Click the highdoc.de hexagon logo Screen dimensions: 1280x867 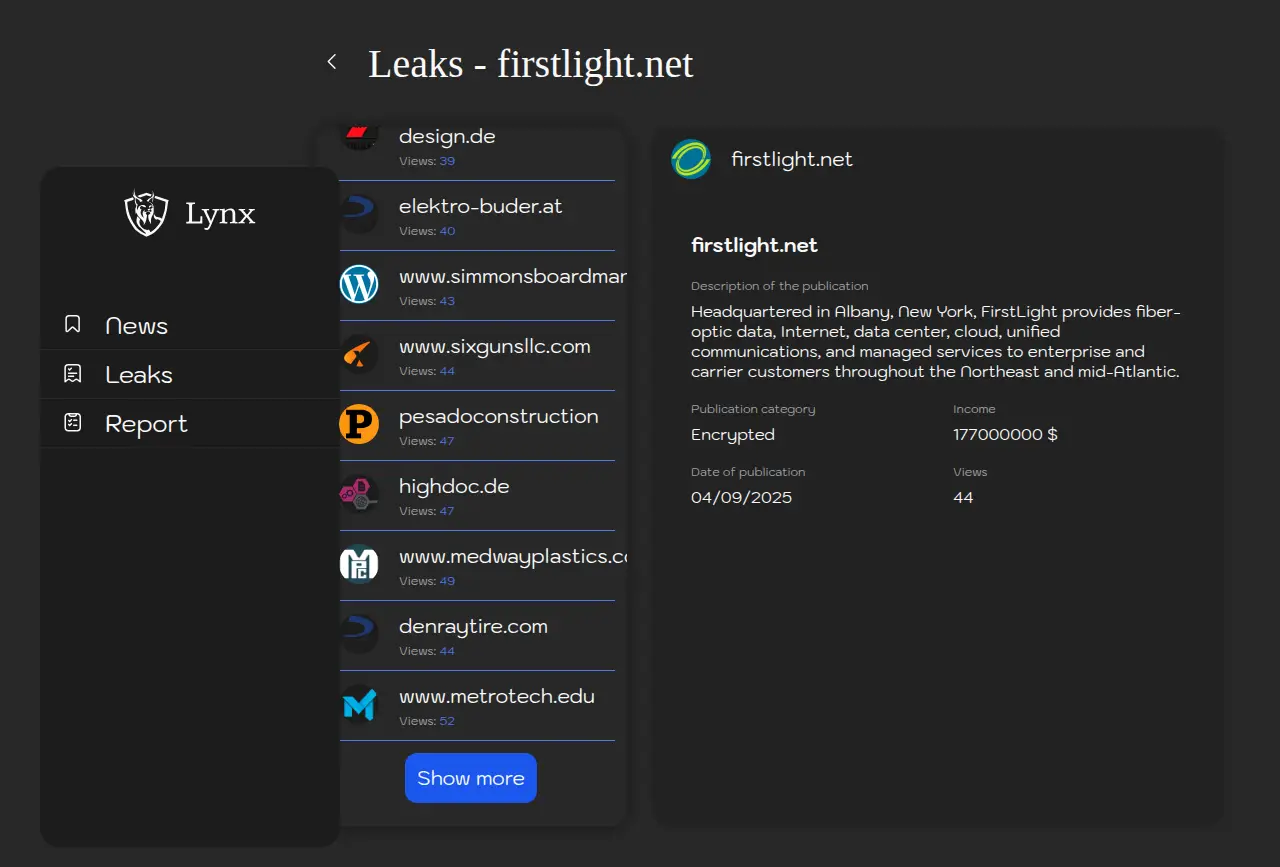click(359, 494)
